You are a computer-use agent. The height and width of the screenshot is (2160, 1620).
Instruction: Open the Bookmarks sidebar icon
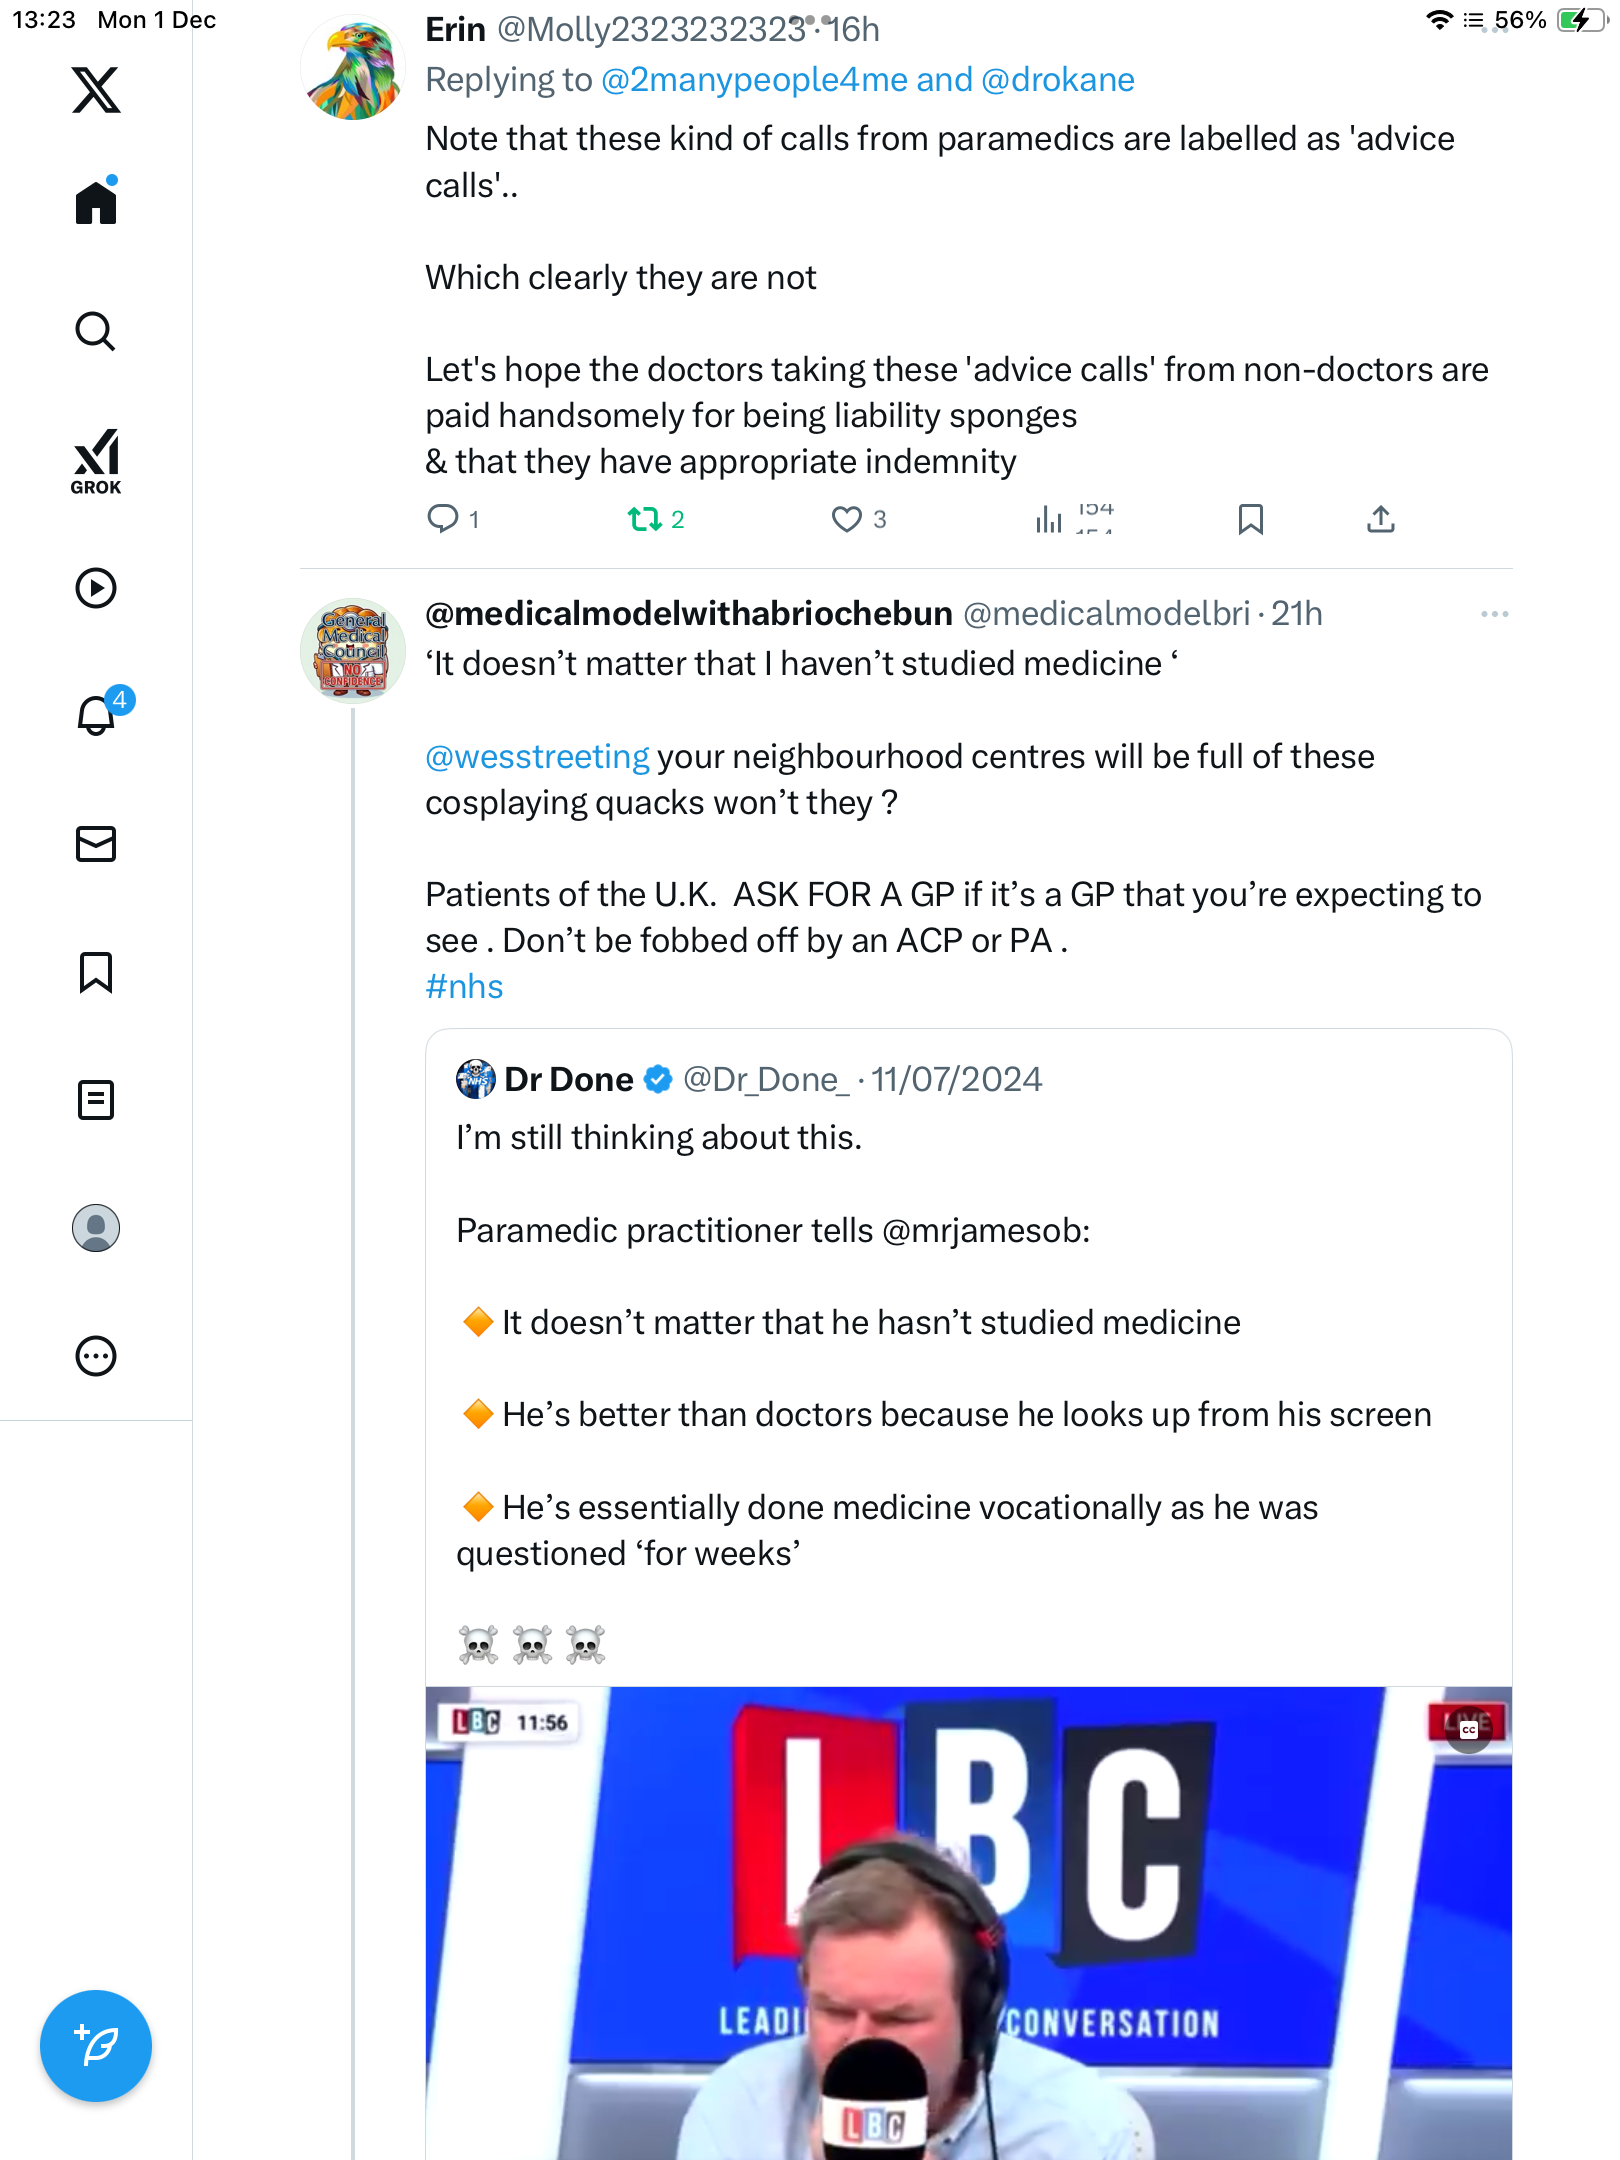[96, 972]
